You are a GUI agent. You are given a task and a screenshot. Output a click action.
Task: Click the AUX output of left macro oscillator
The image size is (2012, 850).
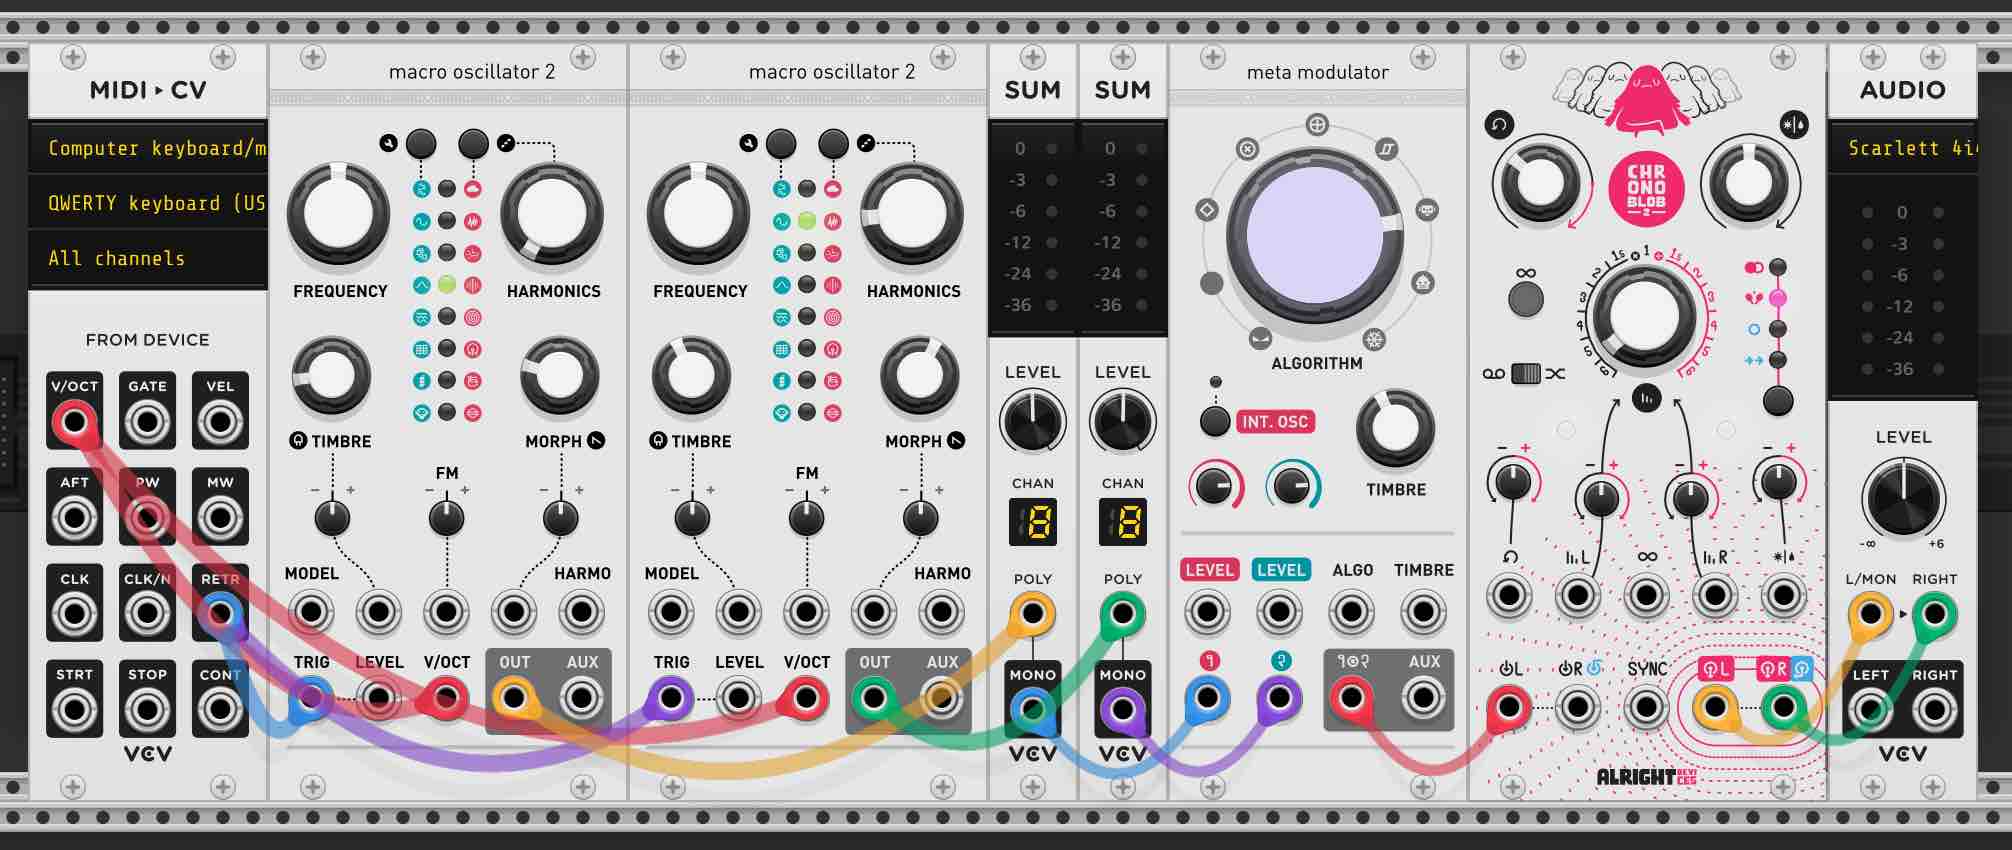click(581, 699)
